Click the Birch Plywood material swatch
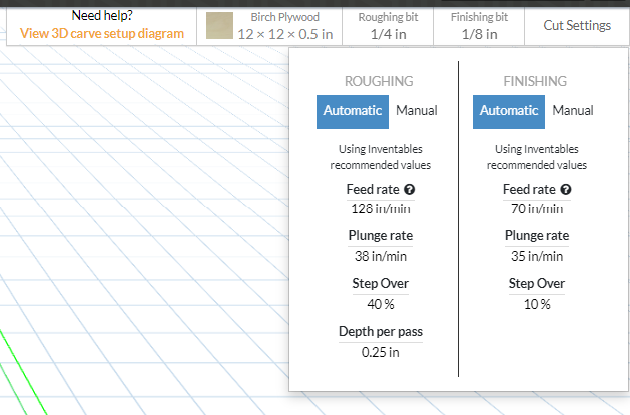This screenshot has height=415, width=630. (x=219, y=25)
